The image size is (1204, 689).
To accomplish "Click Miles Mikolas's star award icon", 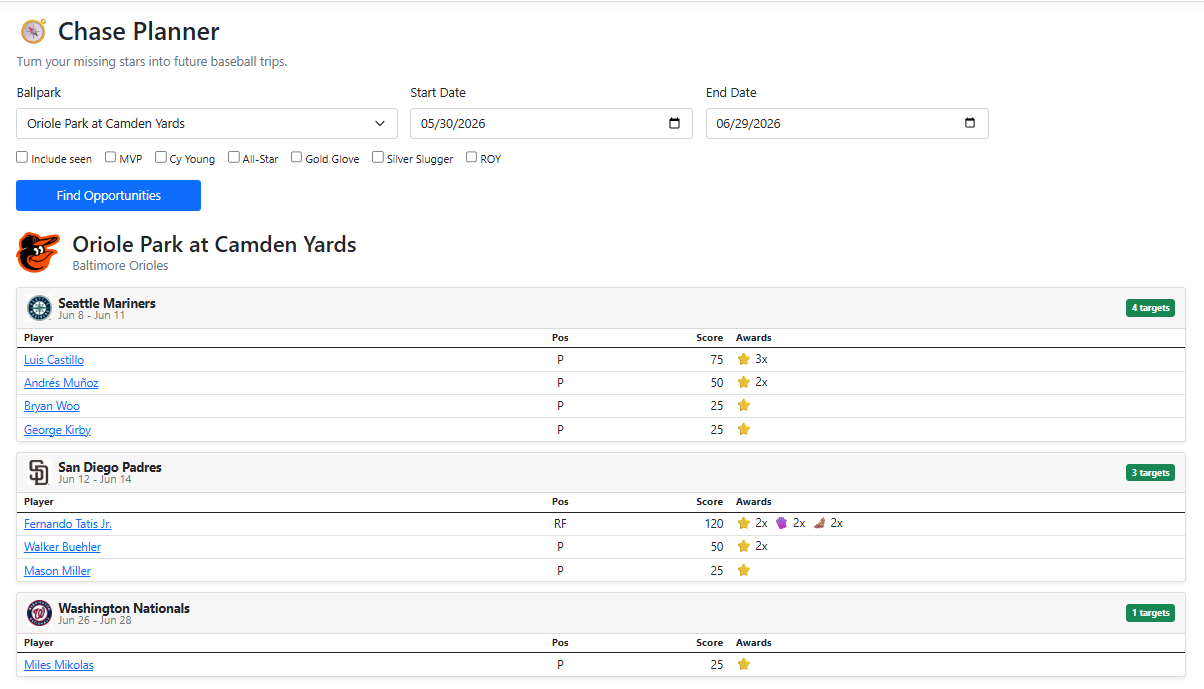I will pos(743,664).
